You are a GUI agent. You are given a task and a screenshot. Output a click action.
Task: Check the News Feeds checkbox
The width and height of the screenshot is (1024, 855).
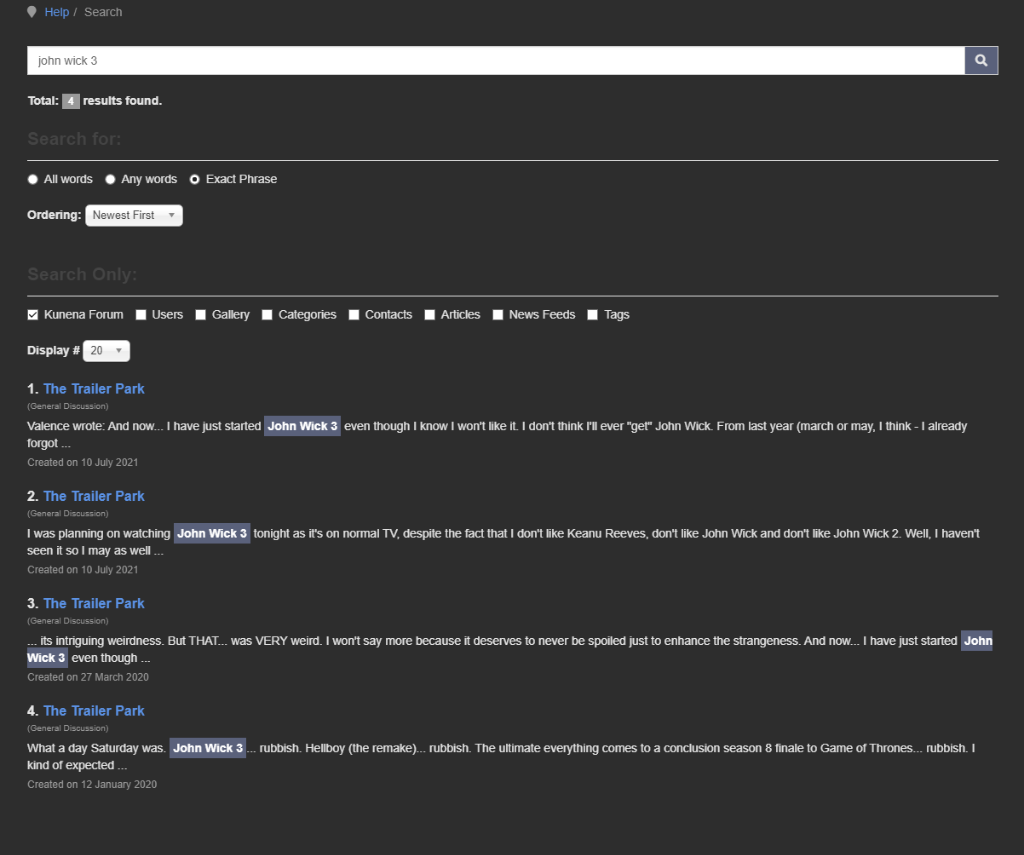(498, 315)
